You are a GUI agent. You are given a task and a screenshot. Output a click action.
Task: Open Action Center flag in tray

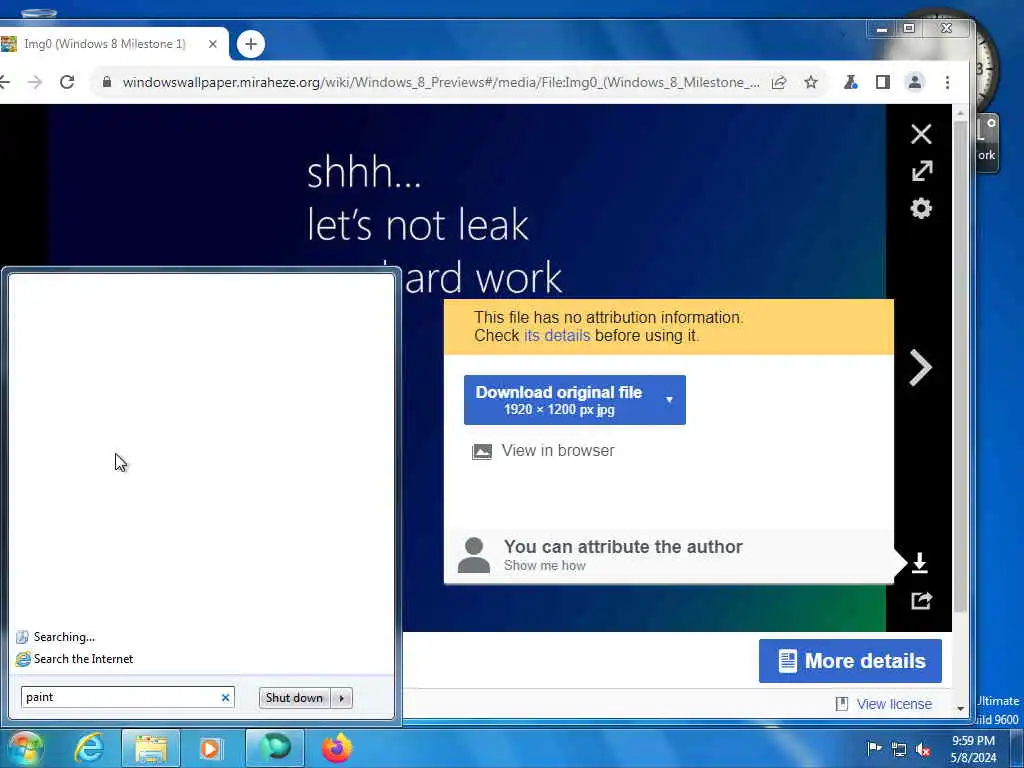(874, 749)
